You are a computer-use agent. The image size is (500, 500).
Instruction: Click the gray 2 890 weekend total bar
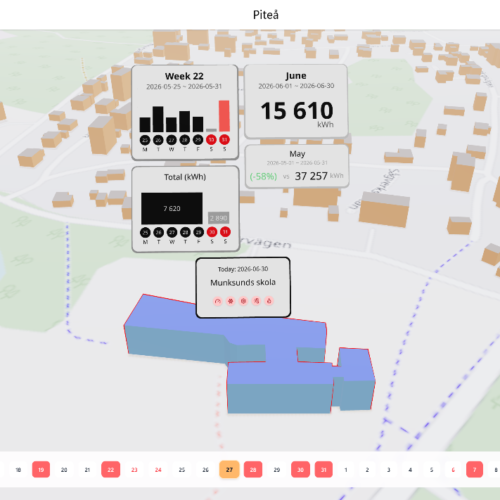(x=219, y=218)
